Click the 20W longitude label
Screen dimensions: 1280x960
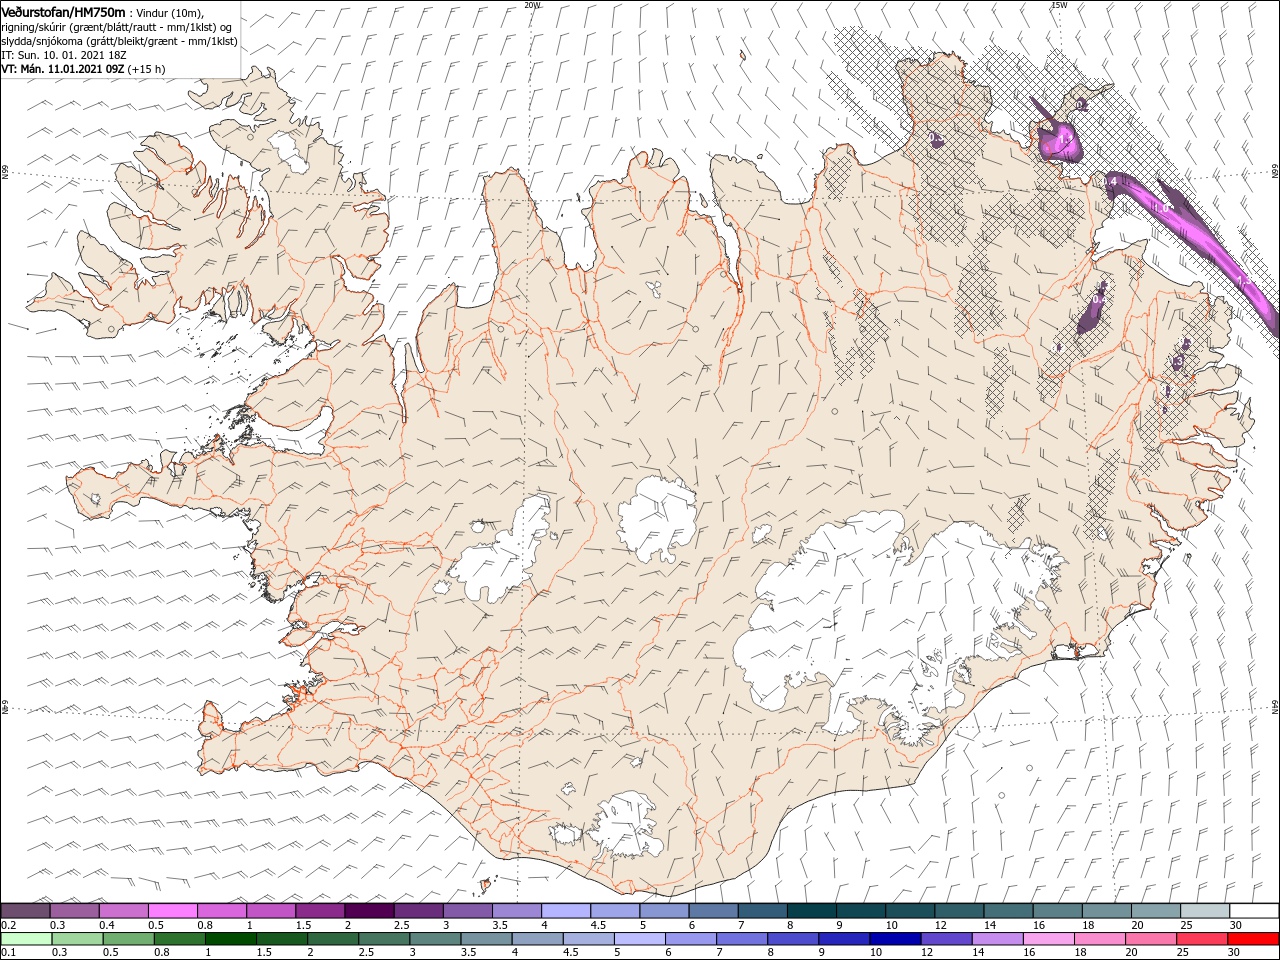[x=532, y=4]
